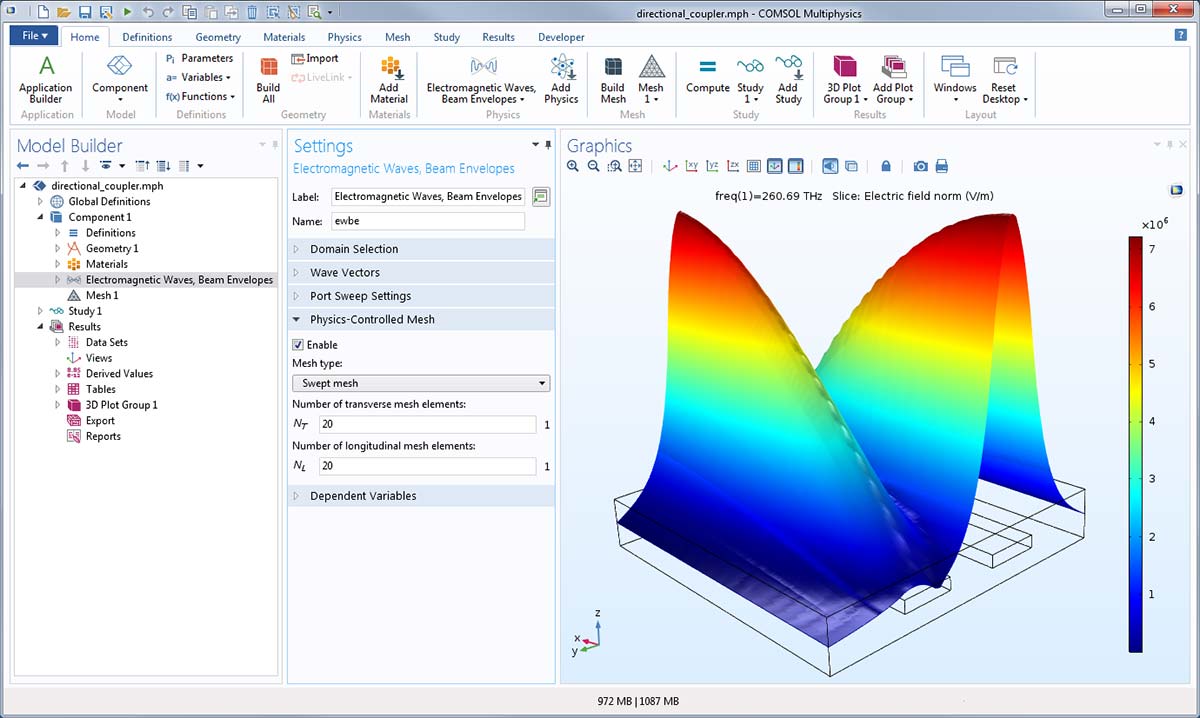Viewport: 1200px width, 718px height.
Task: Click the Zoom In icon in Graphics
Action: (x=573, y=166)
